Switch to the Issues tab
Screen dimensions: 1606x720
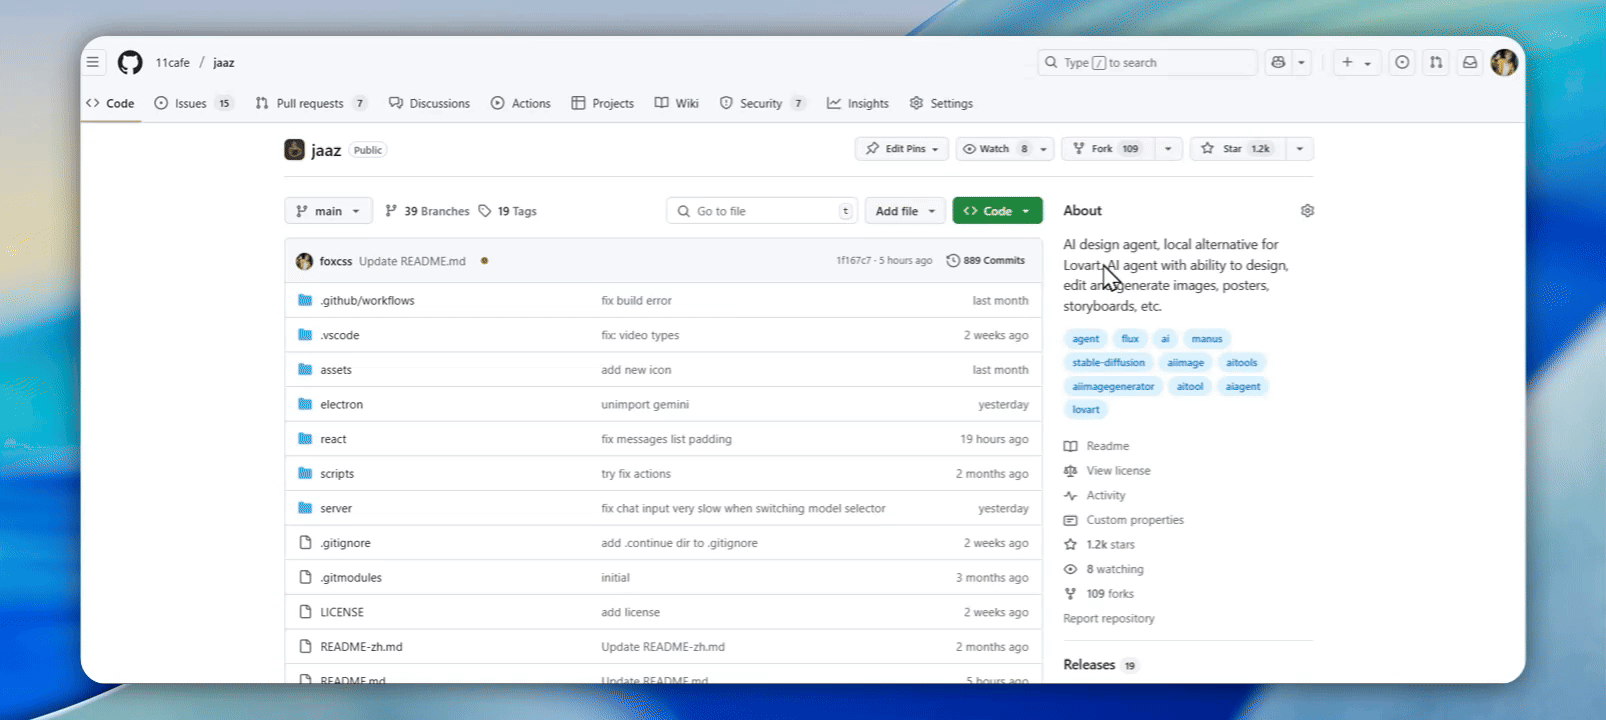193,103
